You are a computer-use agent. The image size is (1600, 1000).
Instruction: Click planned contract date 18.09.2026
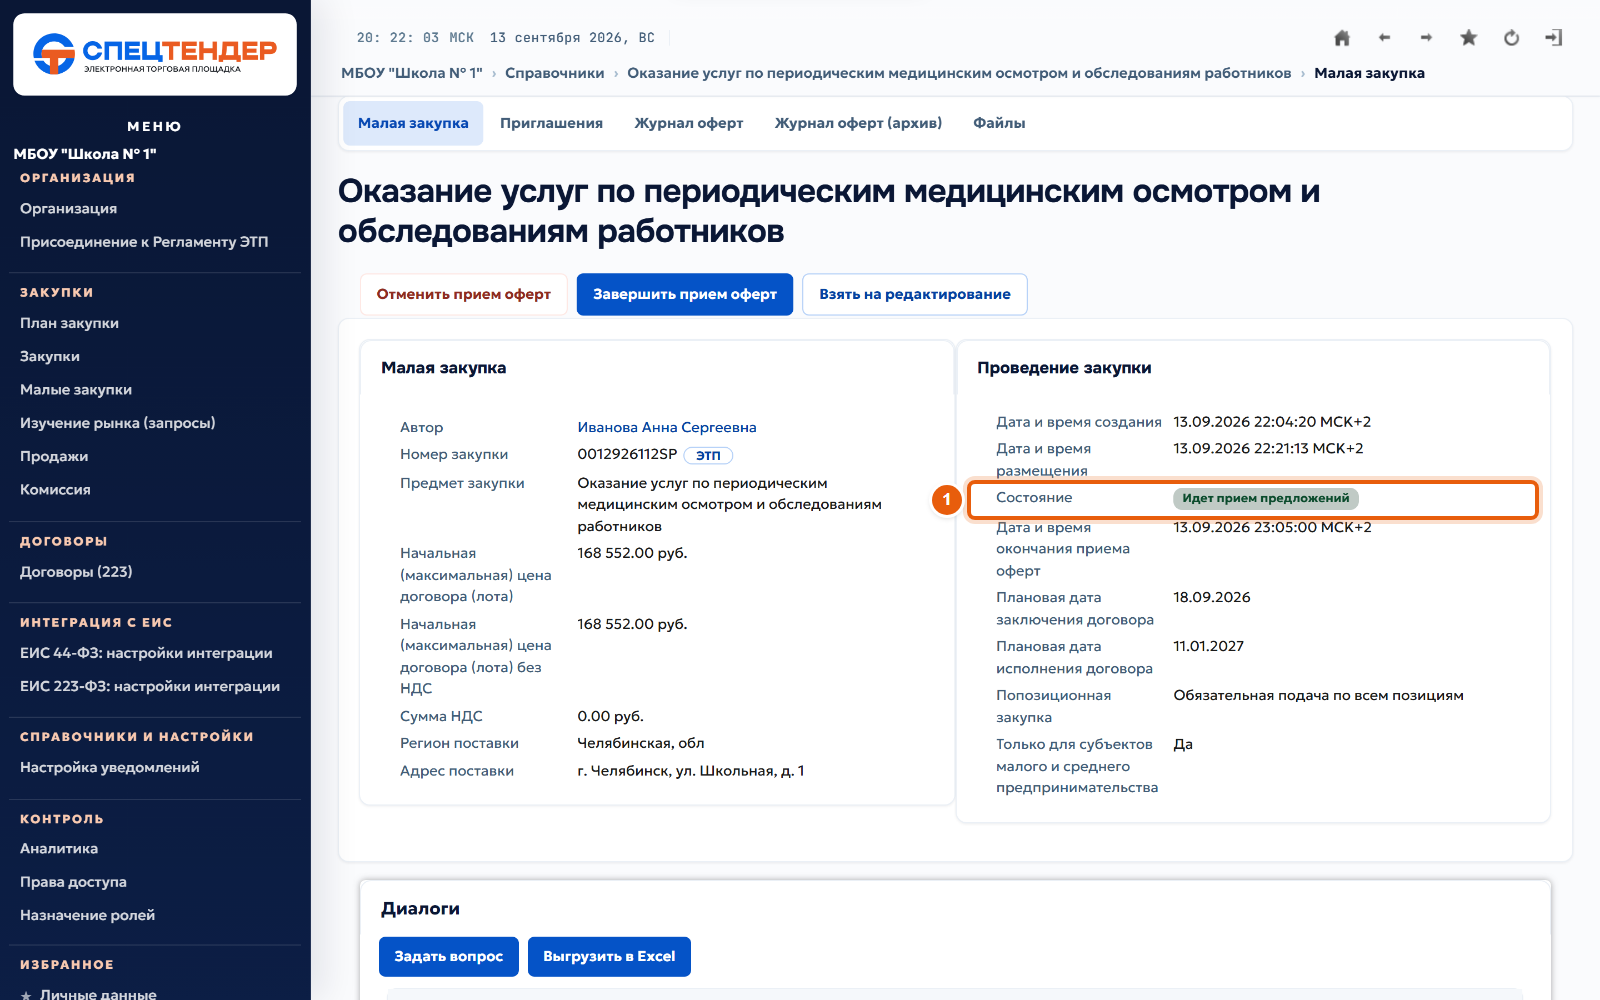[1212, 597]
